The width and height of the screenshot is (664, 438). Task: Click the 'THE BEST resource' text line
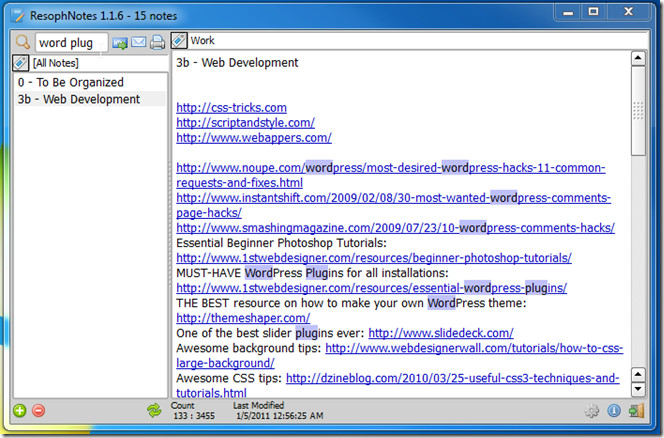point(351,303)
